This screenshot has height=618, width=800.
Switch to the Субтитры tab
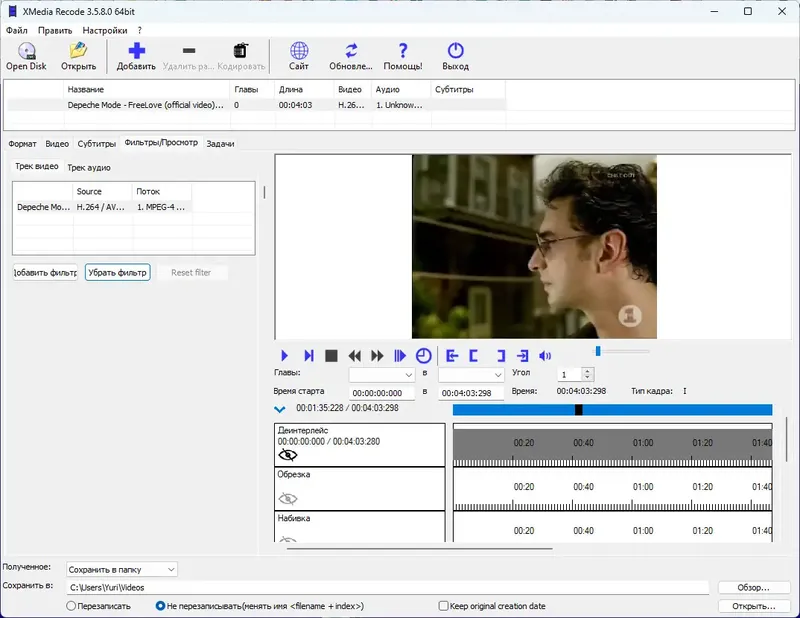point(96,144)
